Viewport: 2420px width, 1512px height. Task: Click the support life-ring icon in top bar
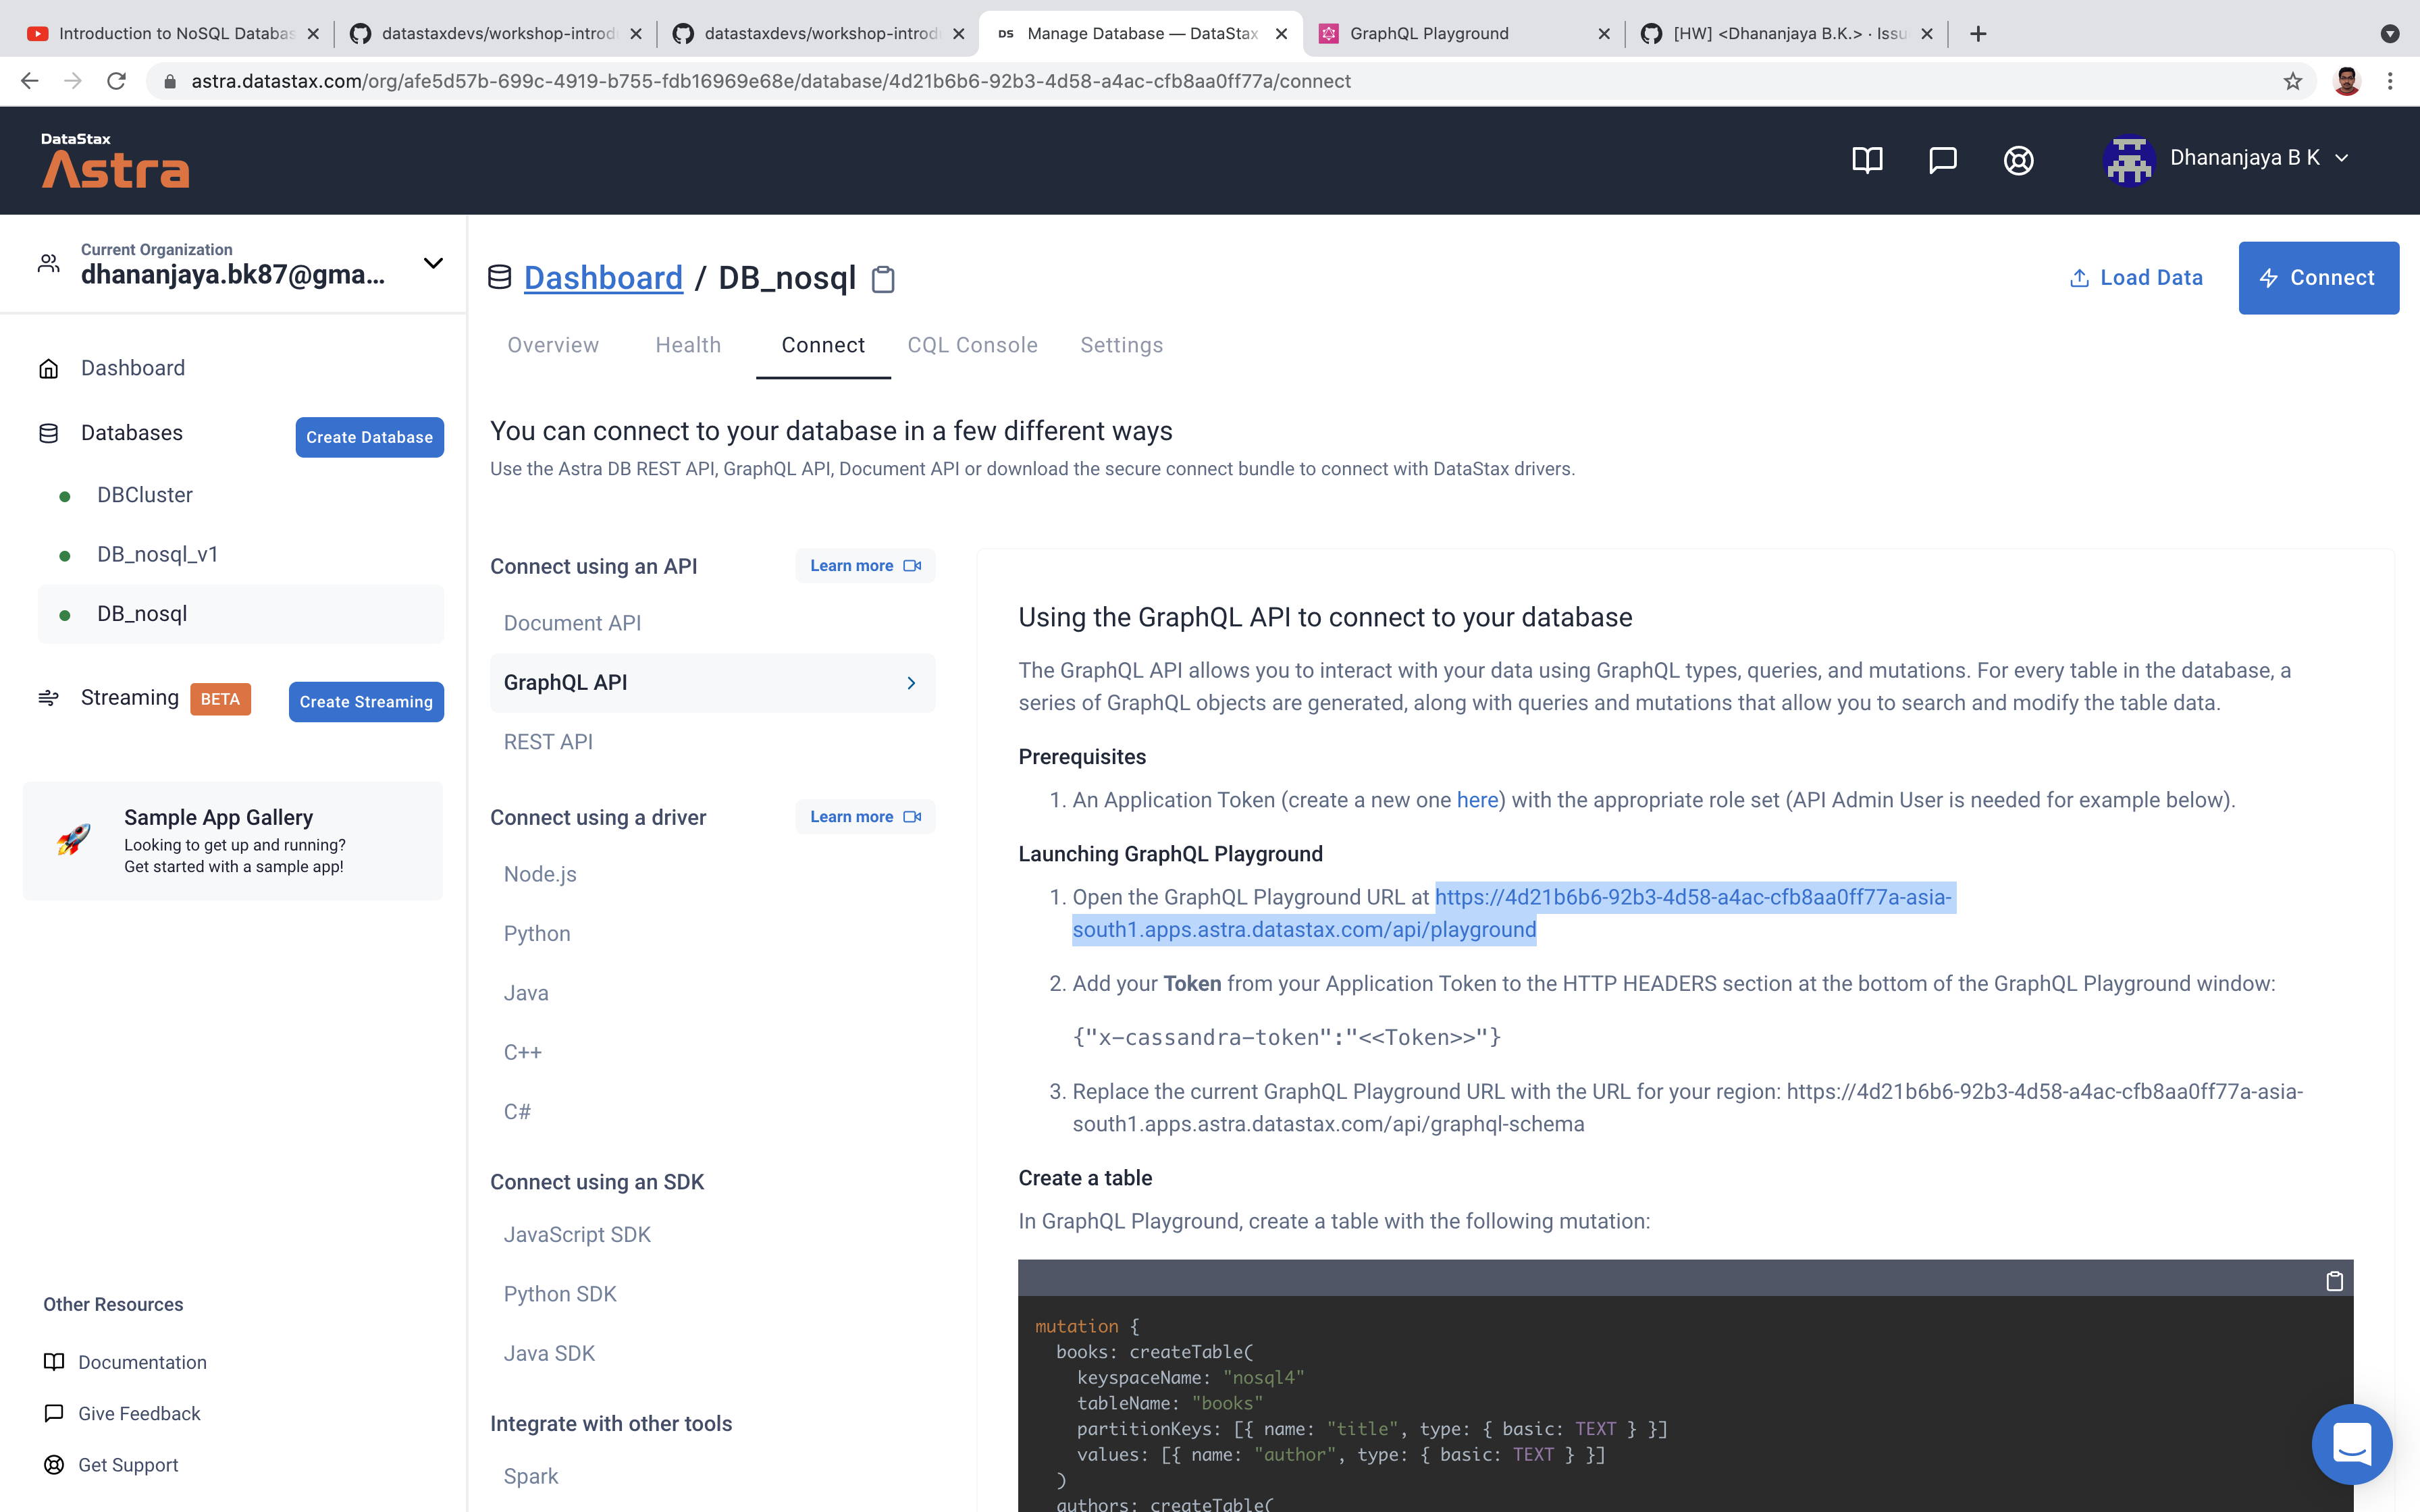tap(2018, 160)
